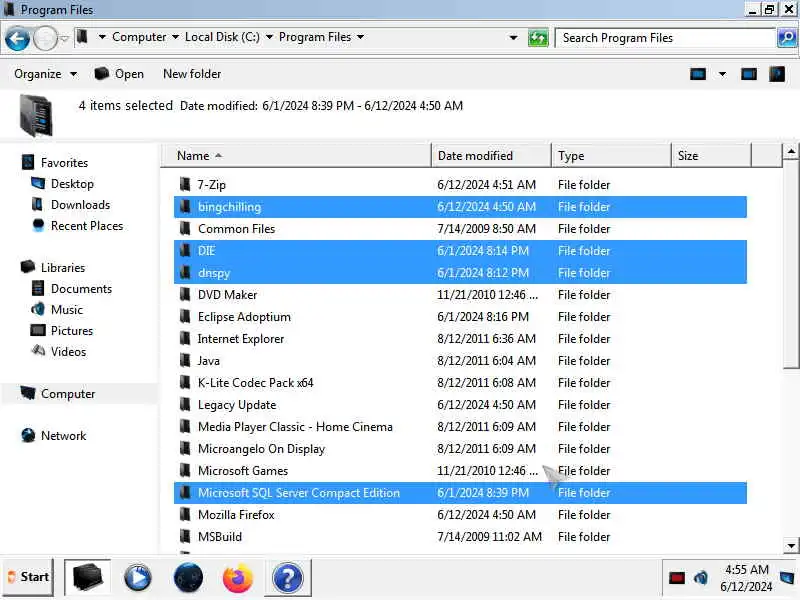Click the DIE folder icon
The image size is (800, 600).
(x=185, y=251)
